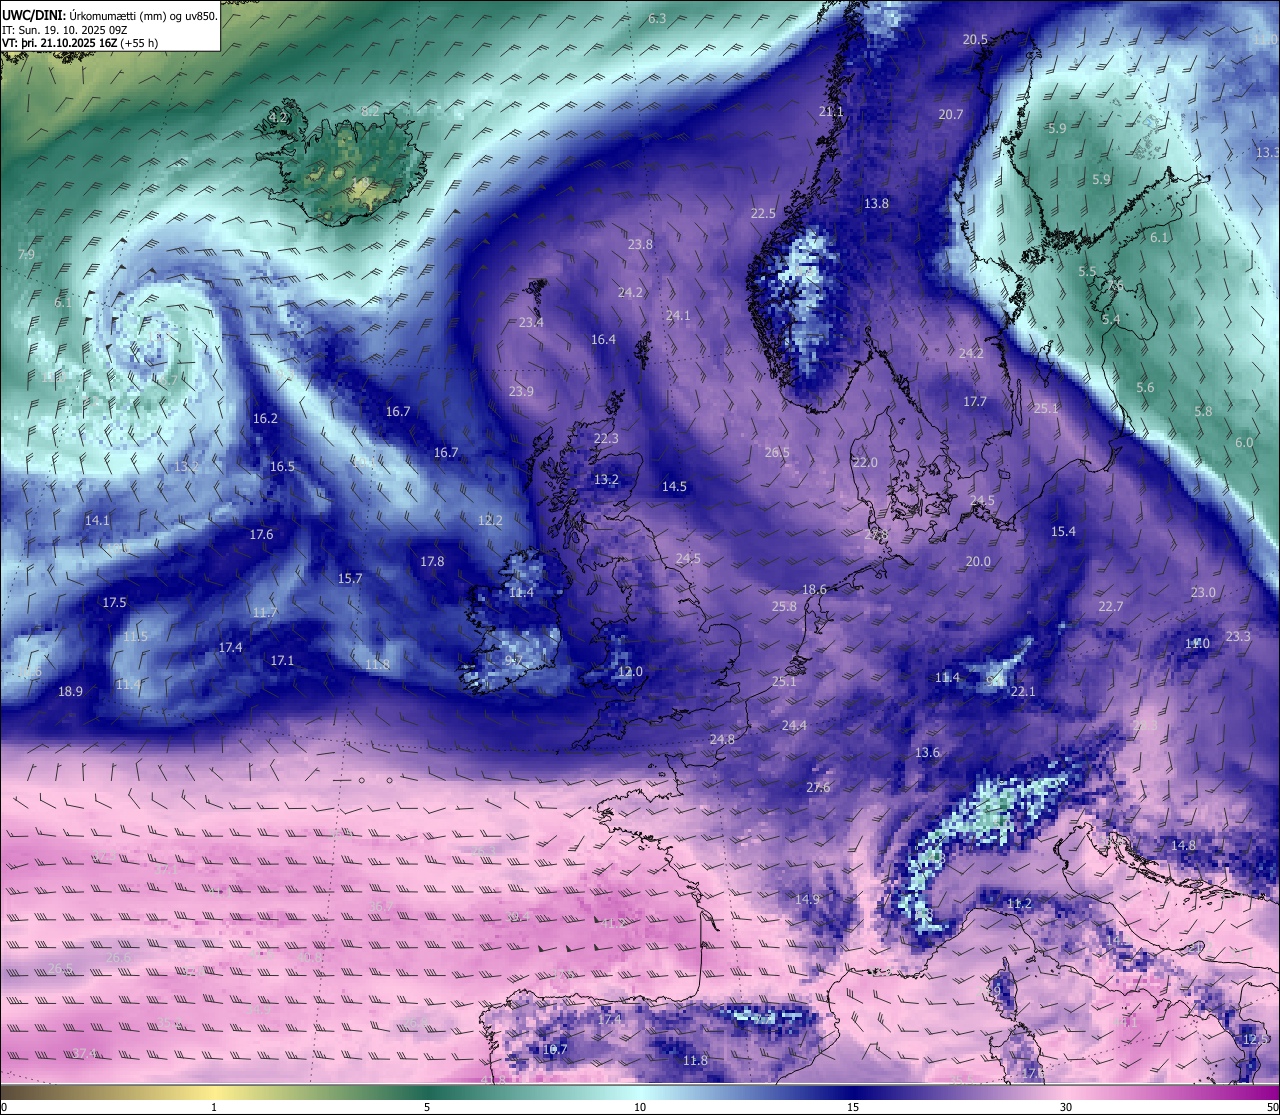Click the 22.0 value over Denmark
The width and height of the screenshot is (1280, 1115).
865,462
